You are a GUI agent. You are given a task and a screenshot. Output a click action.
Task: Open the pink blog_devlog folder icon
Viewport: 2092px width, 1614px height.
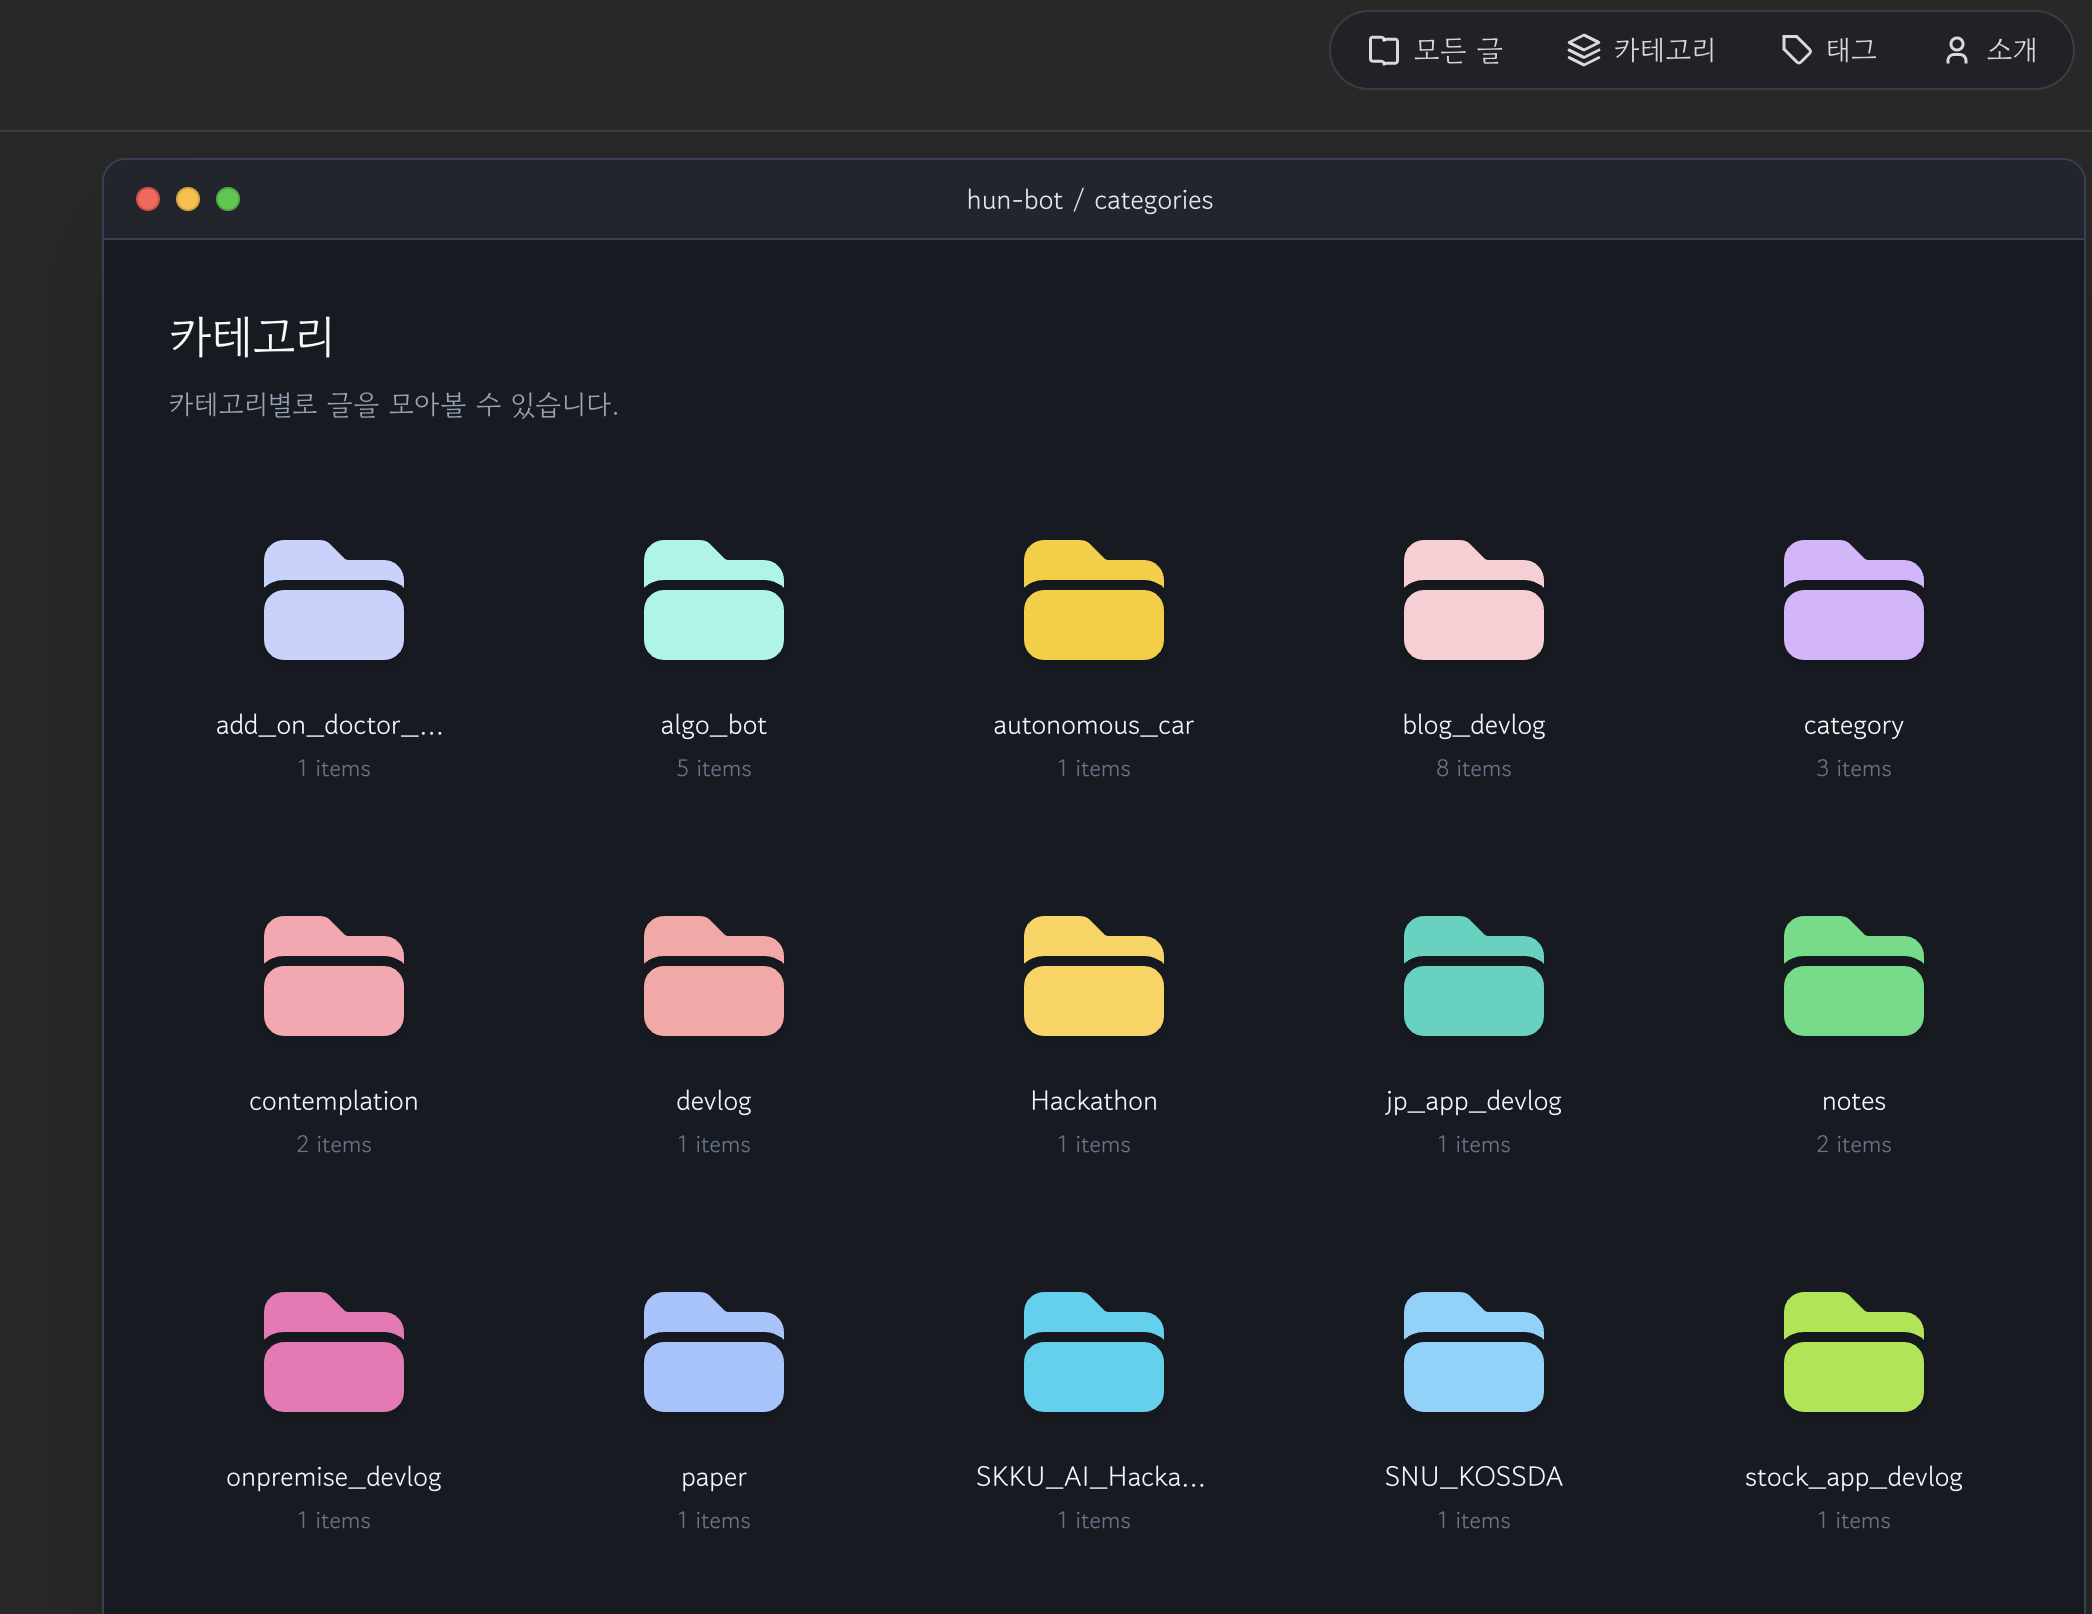pos(1473,600)
